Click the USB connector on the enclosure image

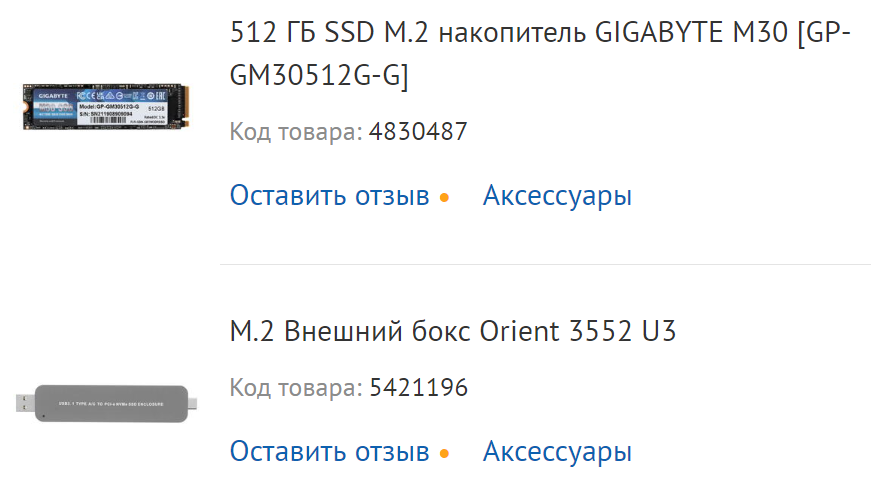point(26,402)
